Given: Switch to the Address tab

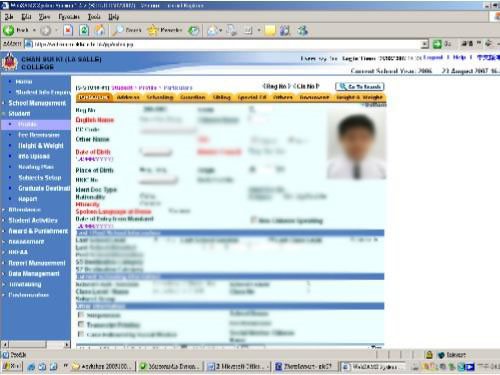Looking at the screenshot, I should click(x=128, y=97).
